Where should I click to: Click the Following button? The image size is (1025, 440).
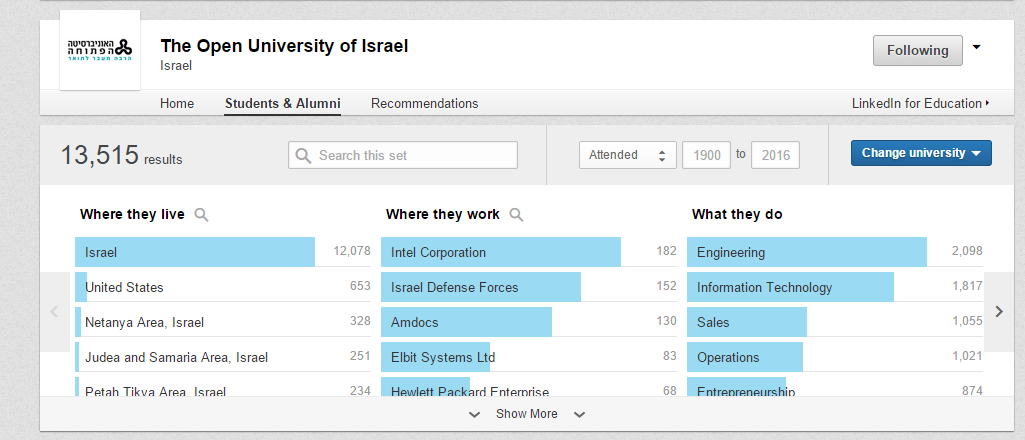tap(918, 50)
